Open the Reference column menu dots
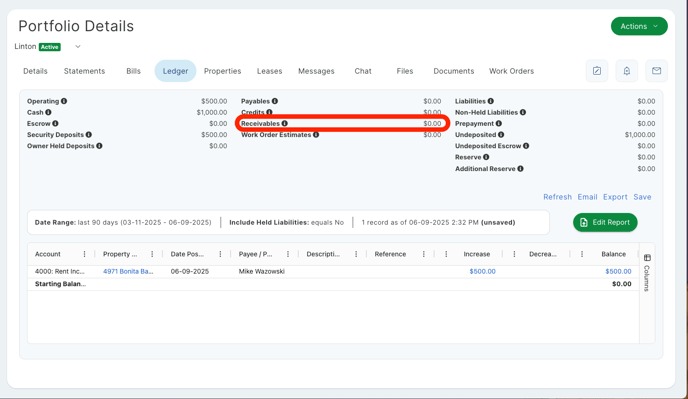 click(x=423, y=254)
